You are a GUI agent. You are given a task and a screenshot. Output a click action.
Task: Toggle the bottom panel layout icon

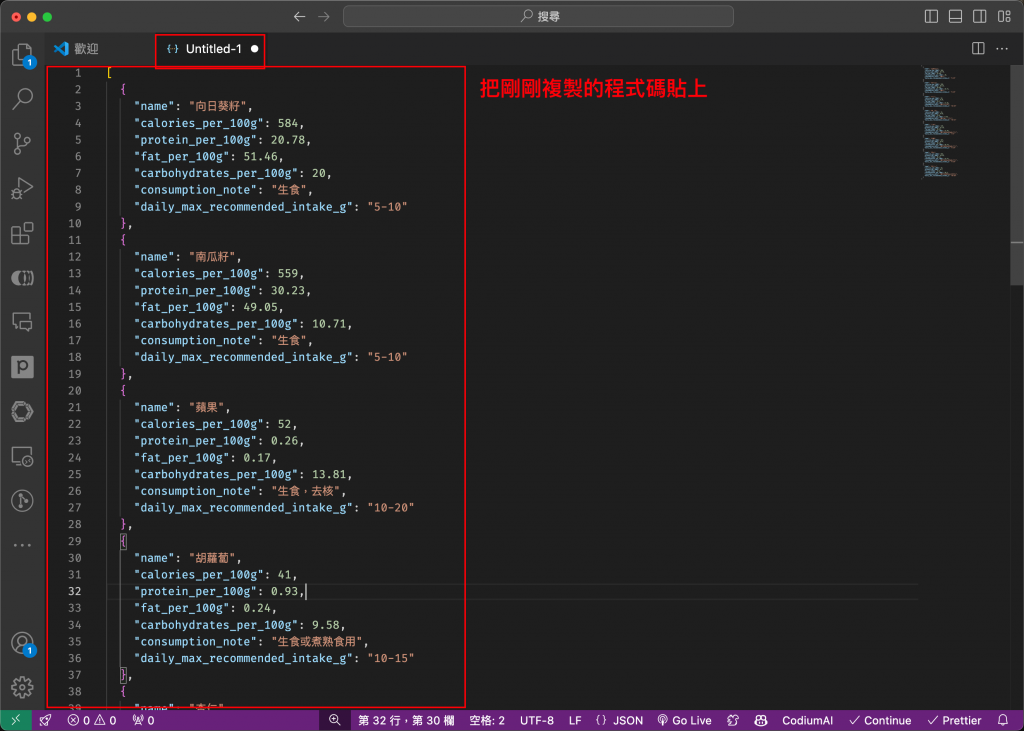(x=955, y=16)
